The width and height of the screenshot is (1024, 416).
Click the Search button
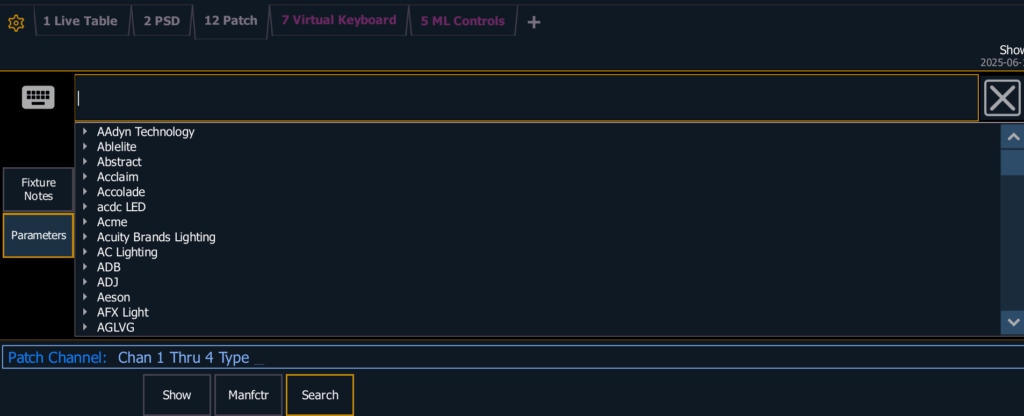(x=320, y=394)
